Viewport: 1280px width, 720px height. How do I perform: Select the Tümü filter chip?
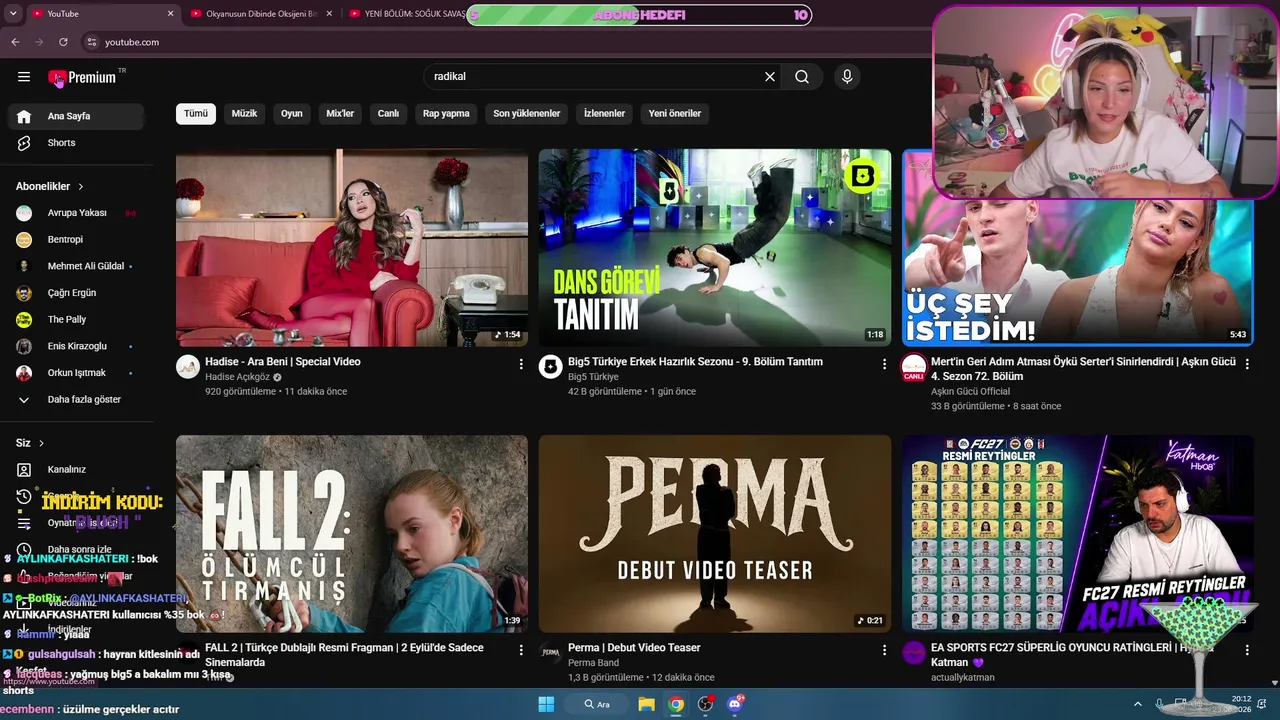(x=196, y=114)
